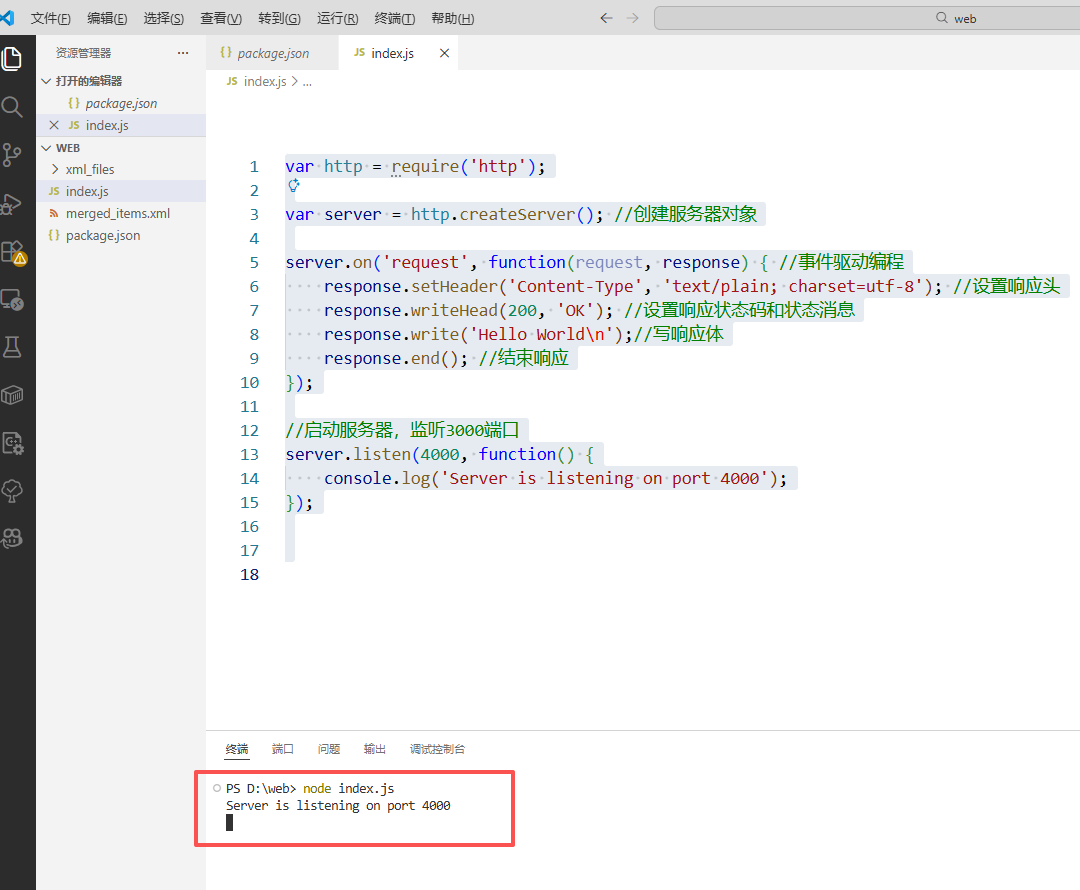
Task: Switch to the 调试控制台 panel tab
Action: point(437,749)
